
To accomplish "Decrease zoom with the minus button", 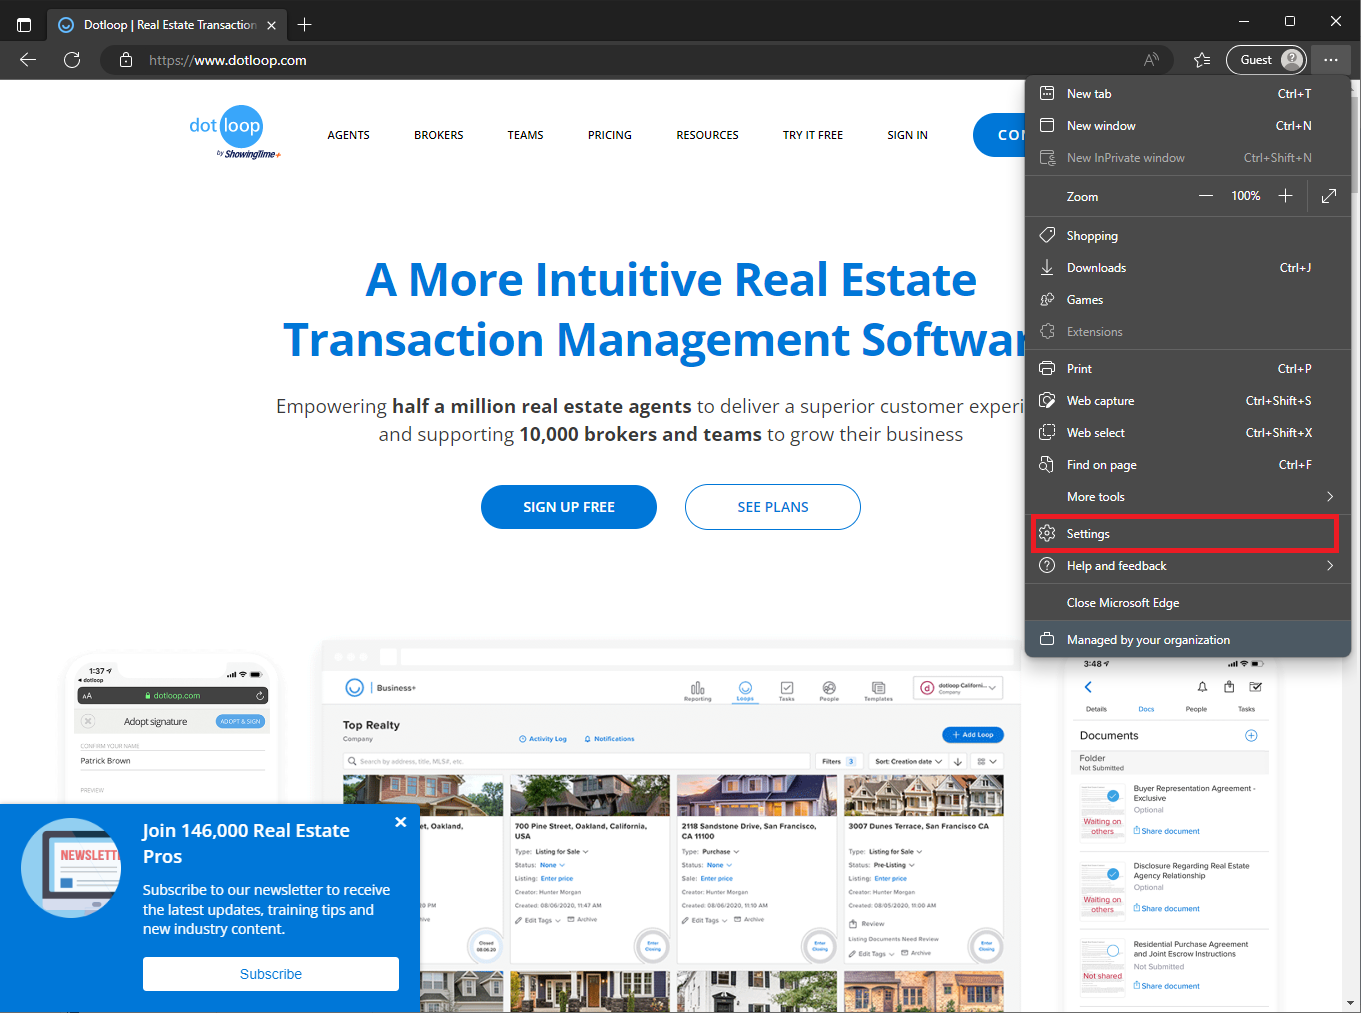I will [x=1206, y=196].
